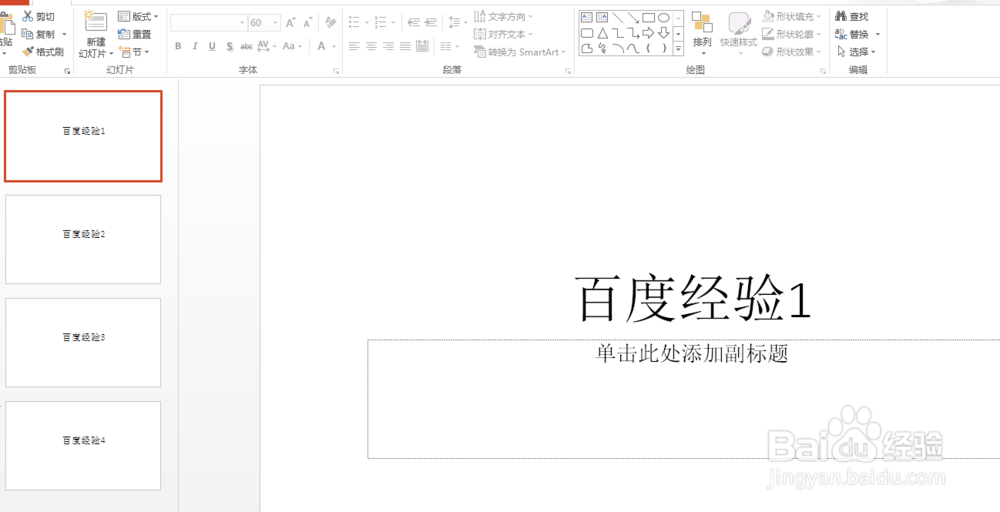Click Find (查找) button
Image resolution: width=1000 pixels, height=512 pixels.
(x=852, y=17)
